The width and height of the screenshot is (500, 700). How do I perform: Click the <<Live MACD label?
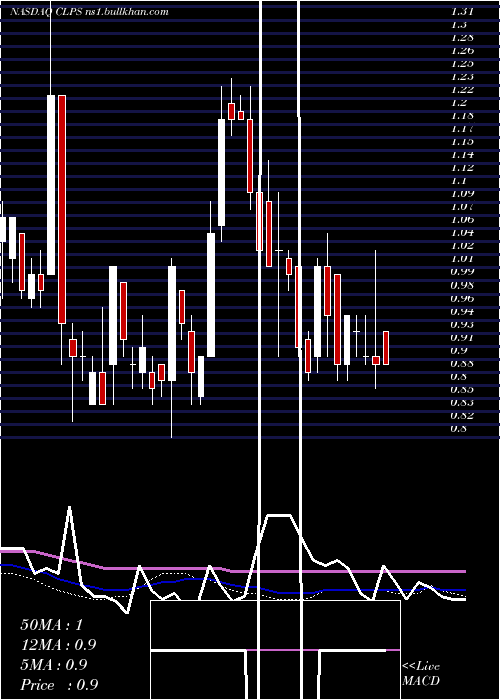[421, 674]
